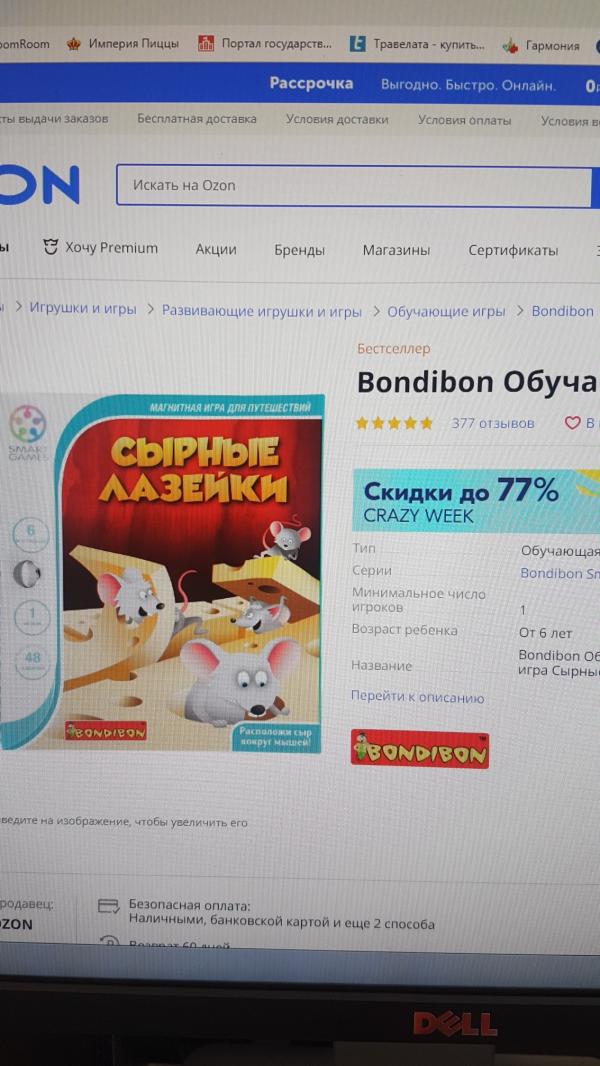Open the Сертификаты menu item
600x1066 pixels.
(513, 250)
